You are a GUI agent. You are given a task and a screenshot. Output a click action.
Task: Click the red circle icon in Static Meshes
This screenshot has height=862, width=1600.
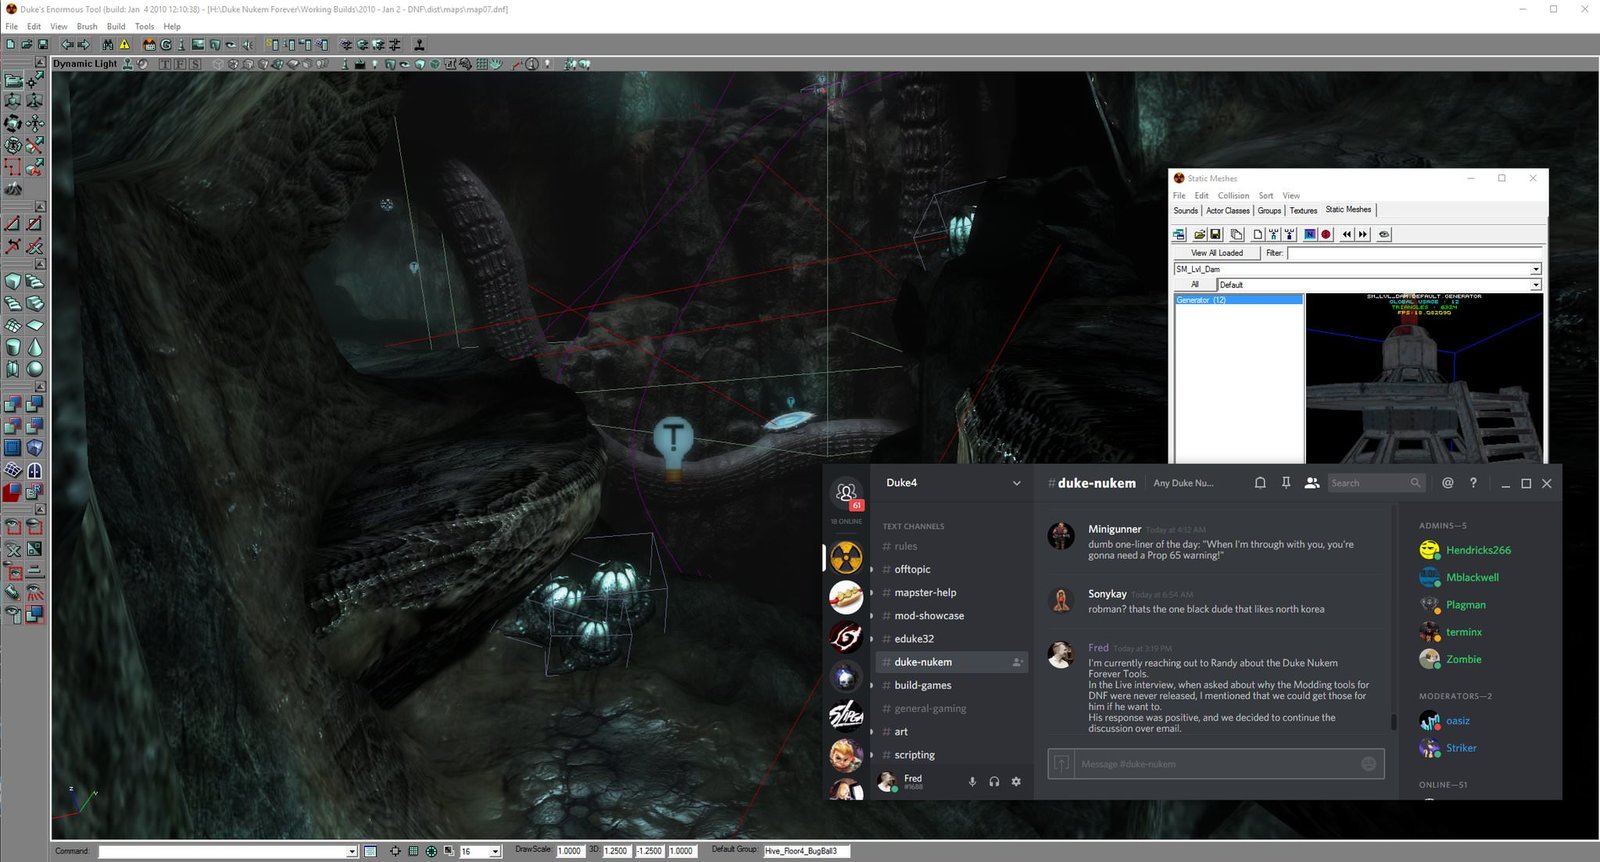coord(1326,234)
